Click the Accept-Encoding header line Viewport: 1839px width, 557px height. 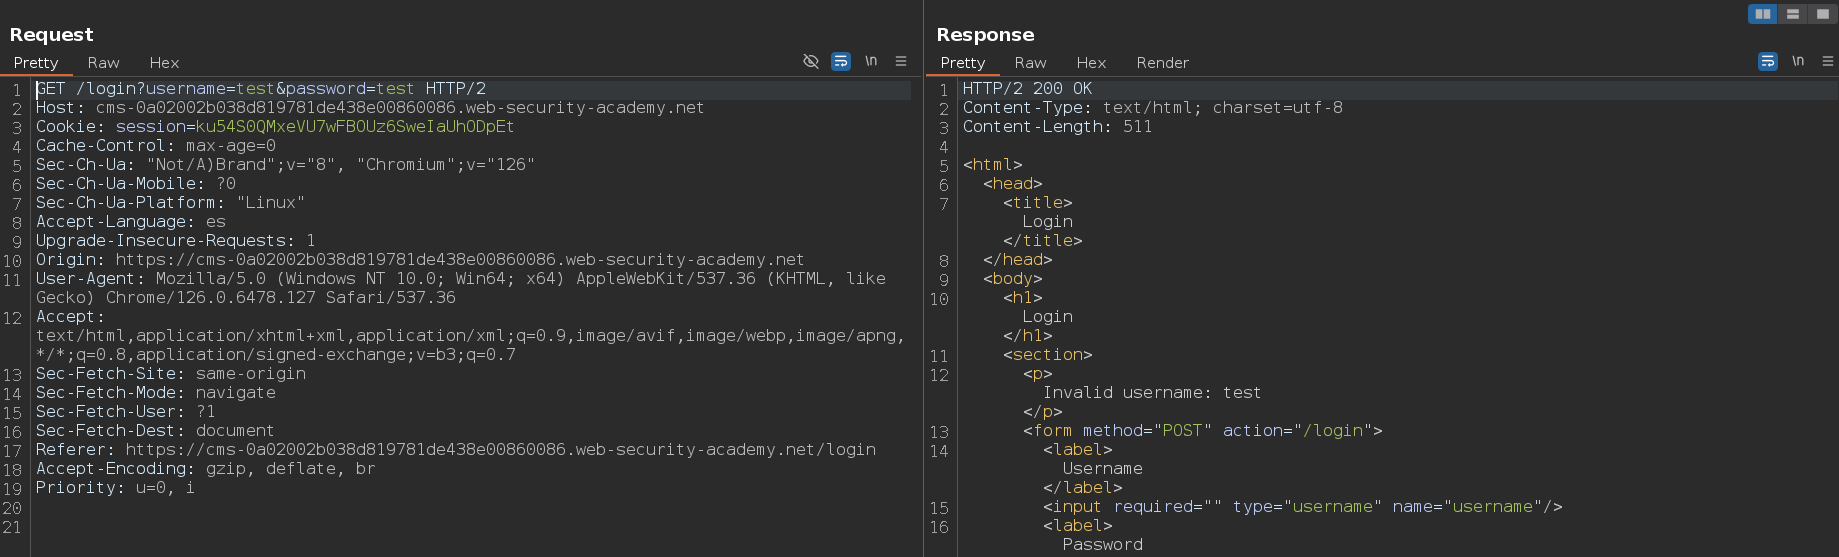click(x=206, y=469)
